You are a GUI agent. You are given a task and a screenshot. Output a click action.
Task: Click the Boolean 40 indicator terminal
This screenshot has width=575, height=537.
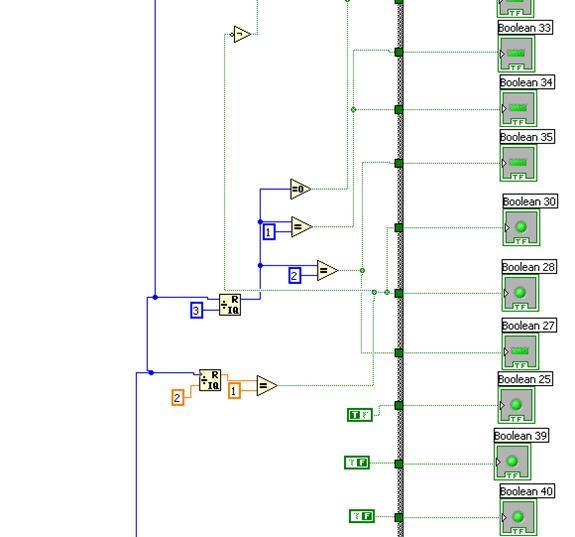[518, 517]
